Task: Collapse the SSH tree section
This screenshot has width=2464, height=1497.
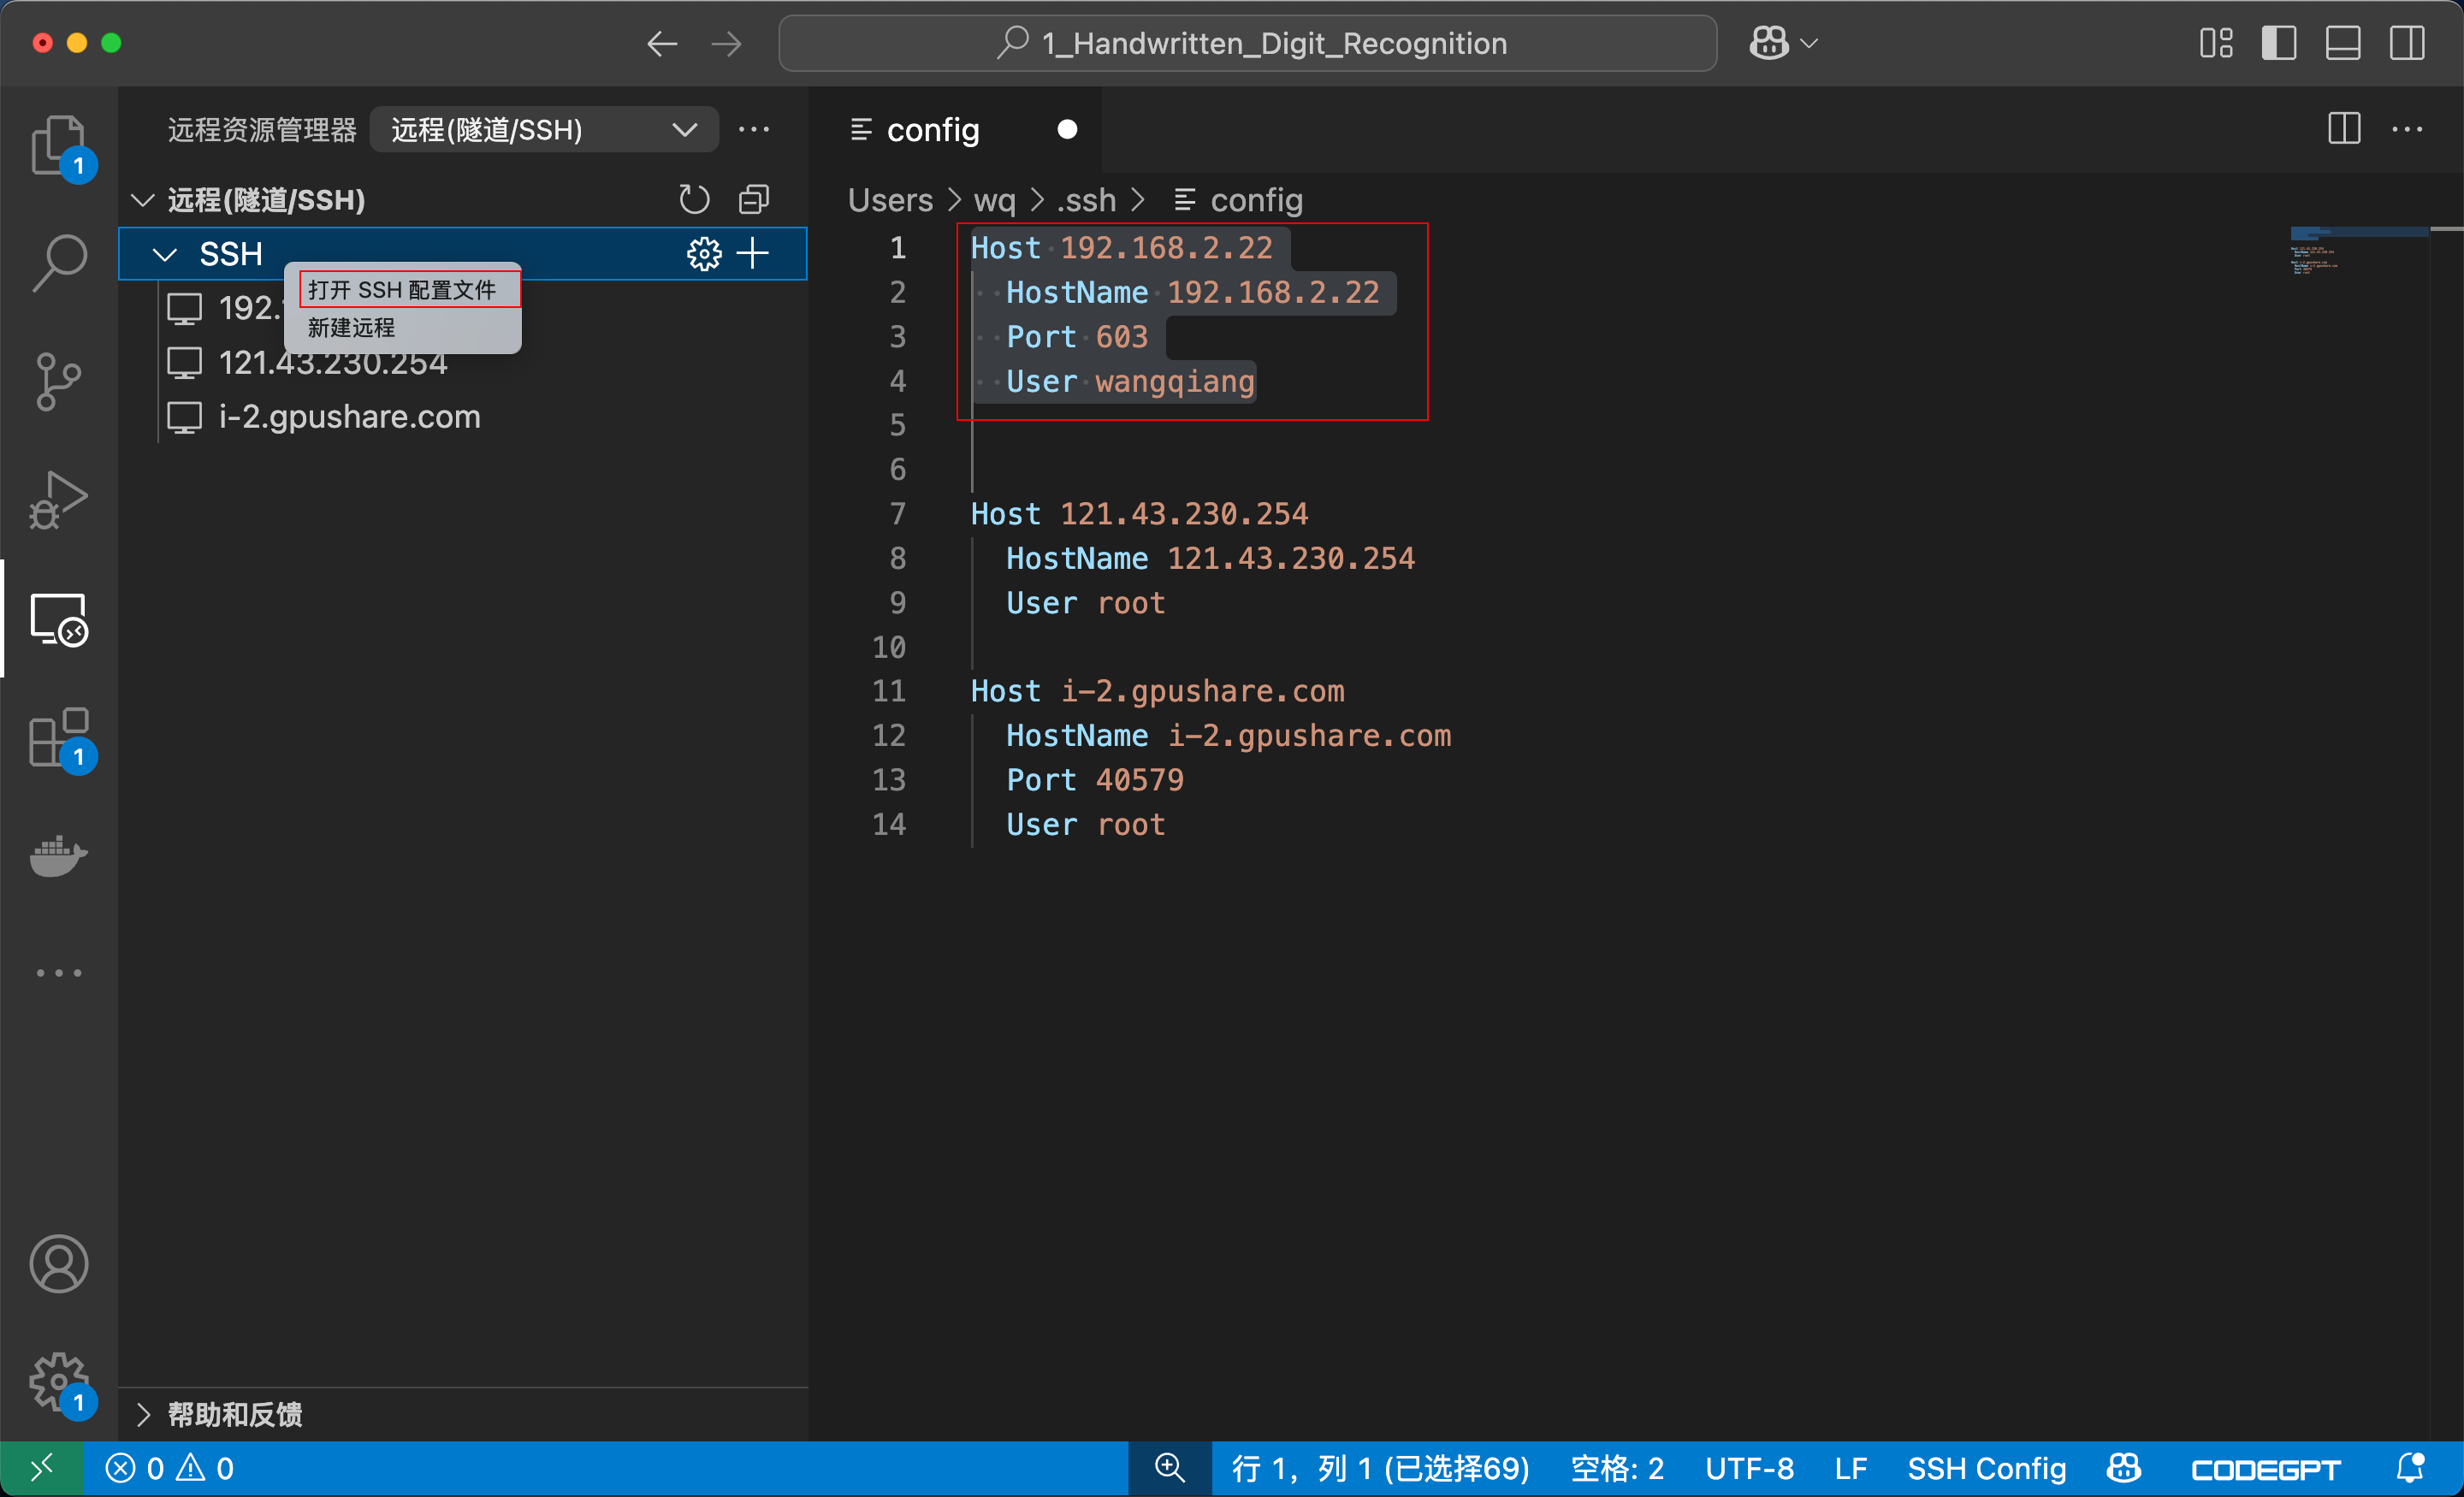Action: click(x=165, y=254)
